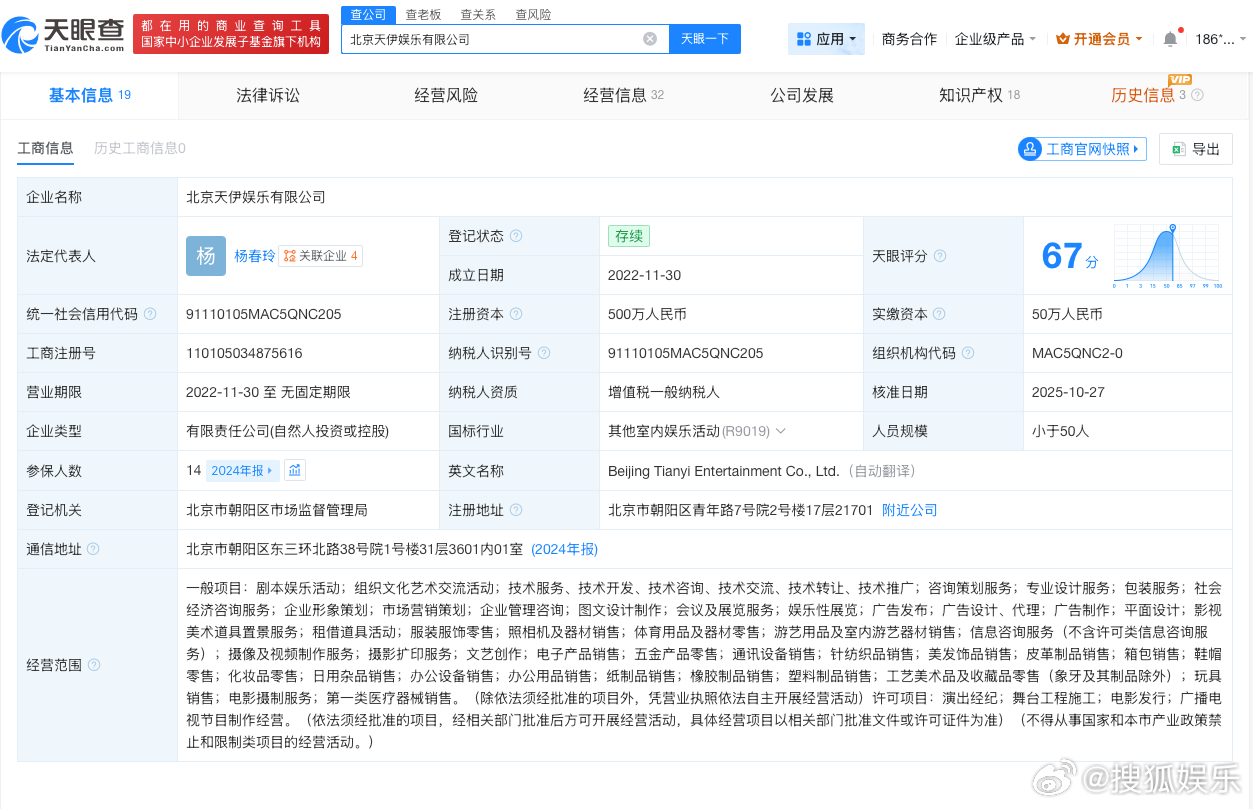Clear the search box text

coord(650,39)
